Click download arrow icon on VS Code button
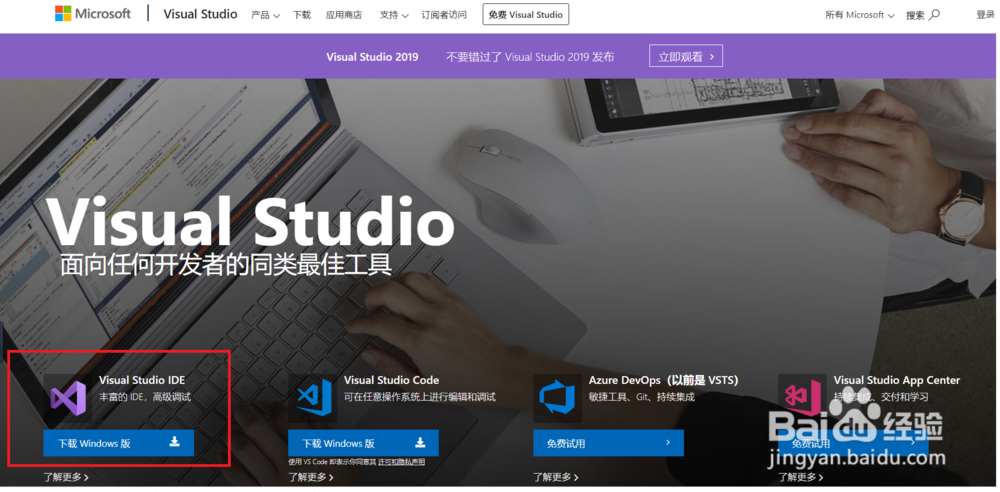 tap(420, 442)
